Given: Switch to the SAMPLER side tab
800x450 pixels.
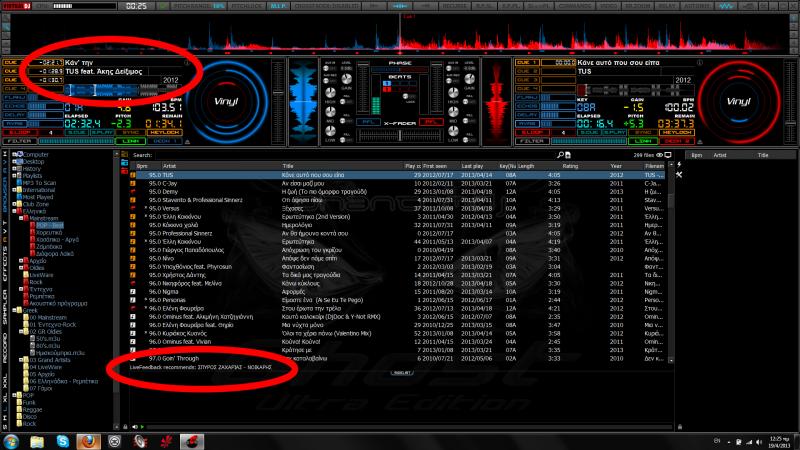Looking at the screenshot, I should point(5,307).
